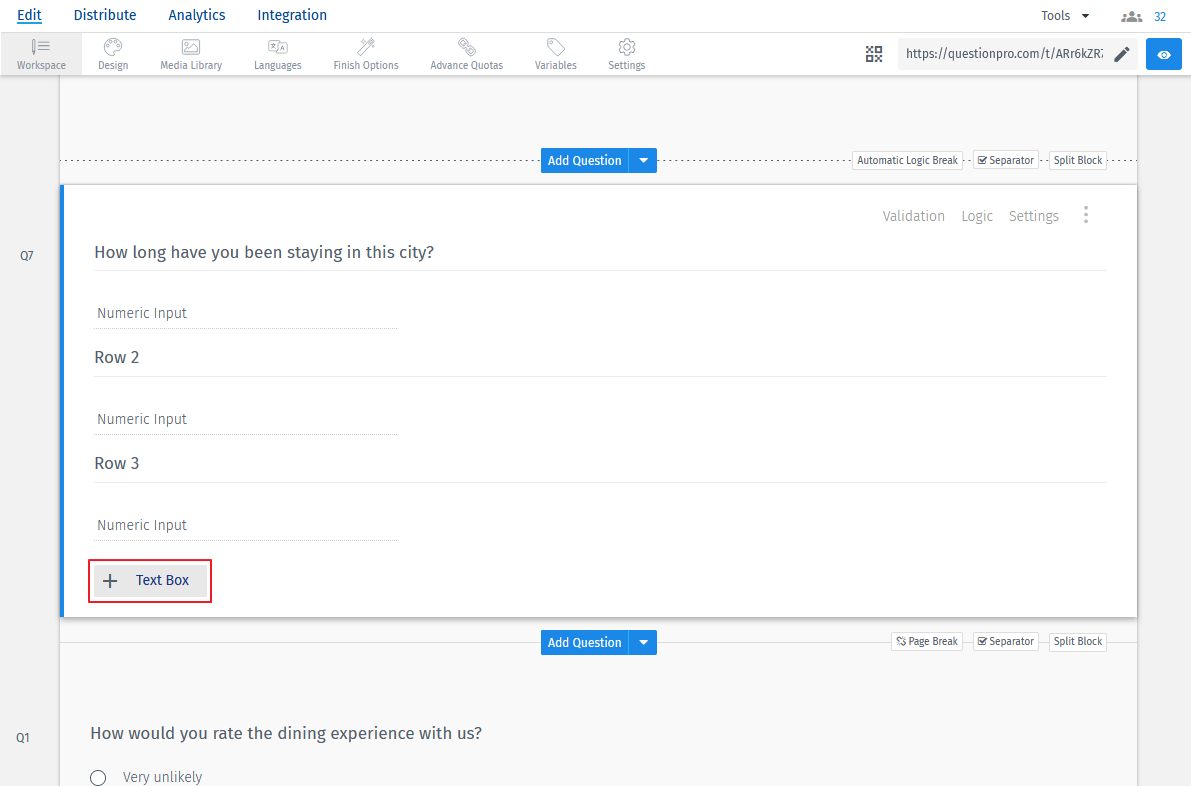Select the Very unlikely radio option
Screen dimensions: 1191x786
tap(97, 777)
